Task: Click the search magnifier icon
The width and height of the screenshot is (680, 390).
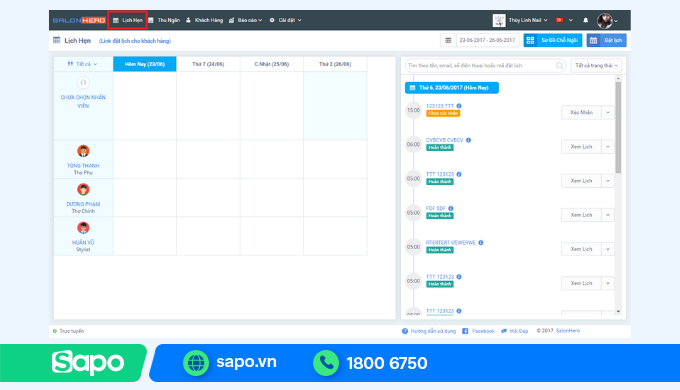Action: pos(559,66)
